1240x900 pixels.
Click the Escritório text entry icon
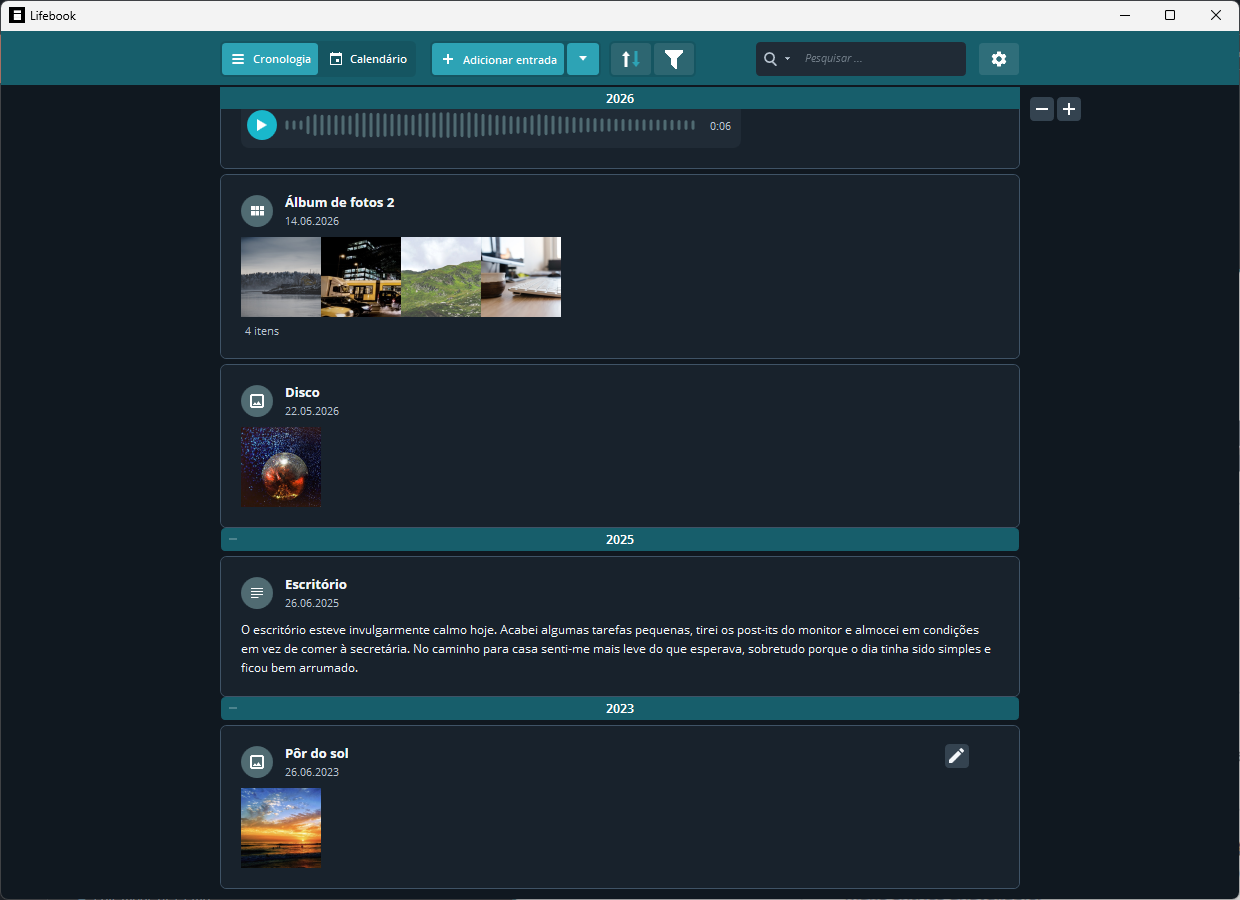pos(257,593)
